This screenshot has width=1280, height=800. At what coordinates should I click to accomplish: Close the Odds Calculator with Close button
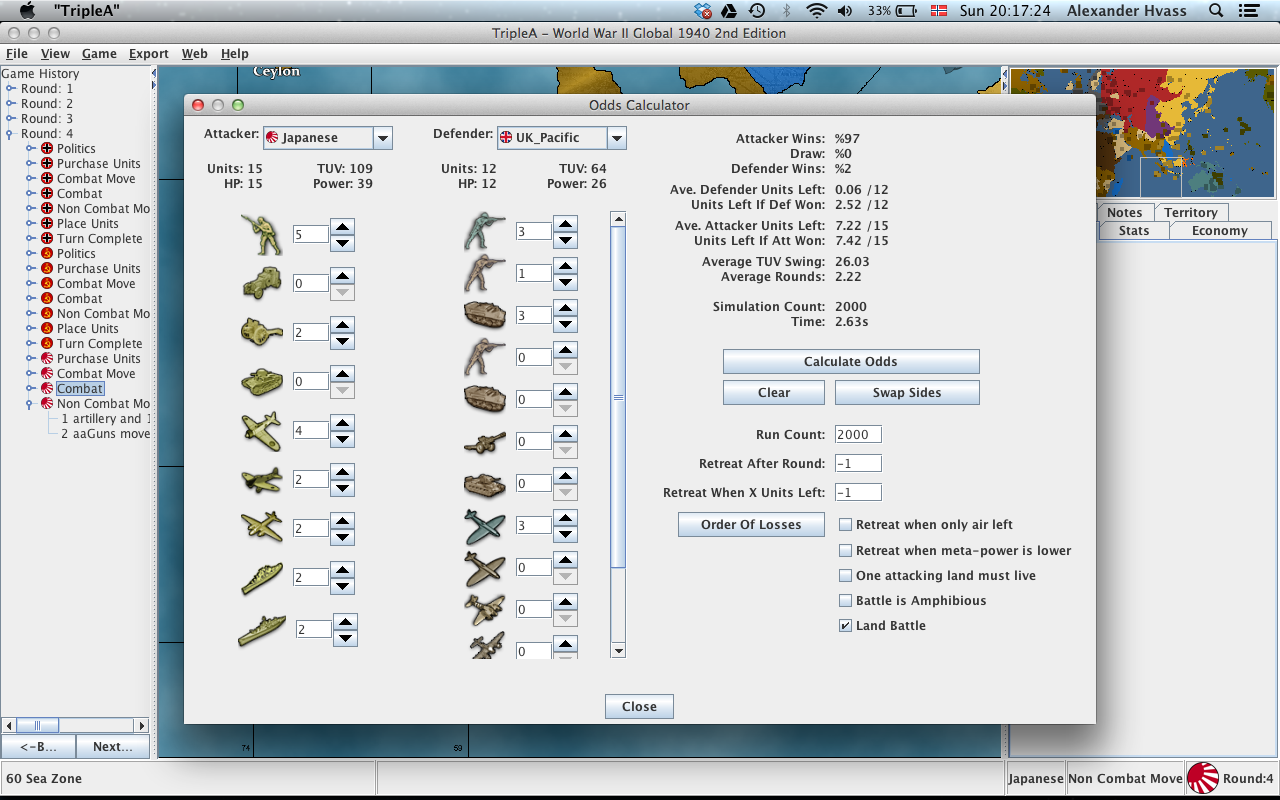click(x=639, y=706)
